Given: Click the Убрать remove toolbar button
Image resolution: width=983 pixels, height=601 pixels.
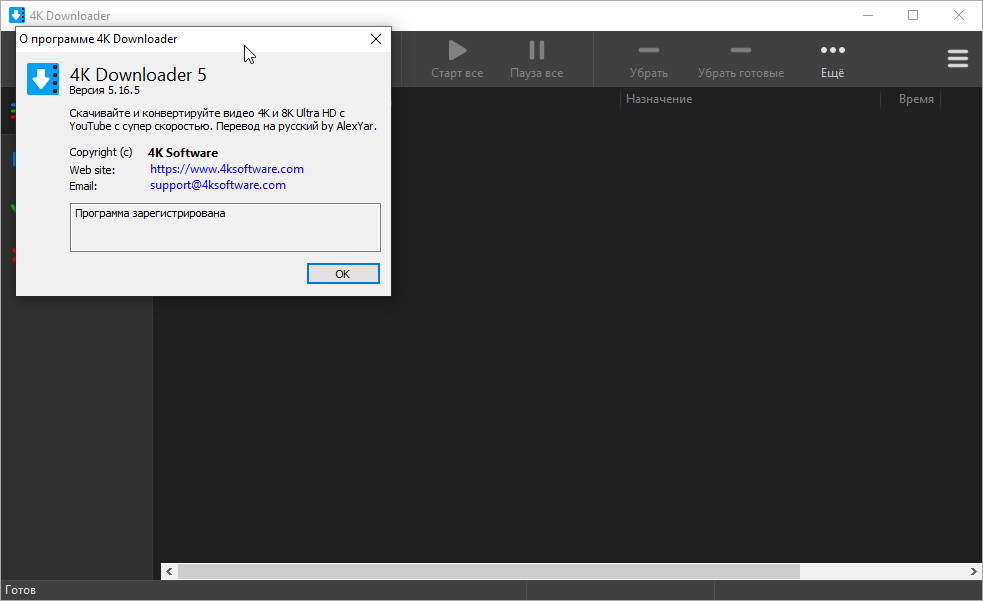Looking at the screenshot, I should tap(648, 60).
